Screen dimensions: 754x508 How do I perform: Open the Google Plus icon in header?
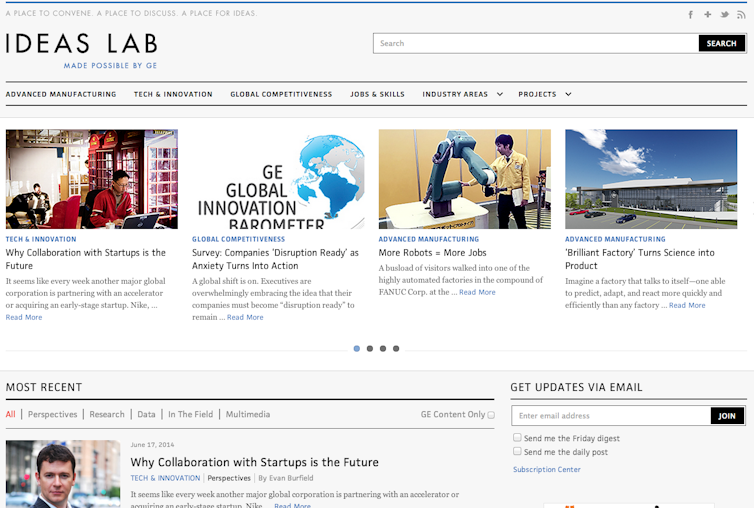[707, 14]
